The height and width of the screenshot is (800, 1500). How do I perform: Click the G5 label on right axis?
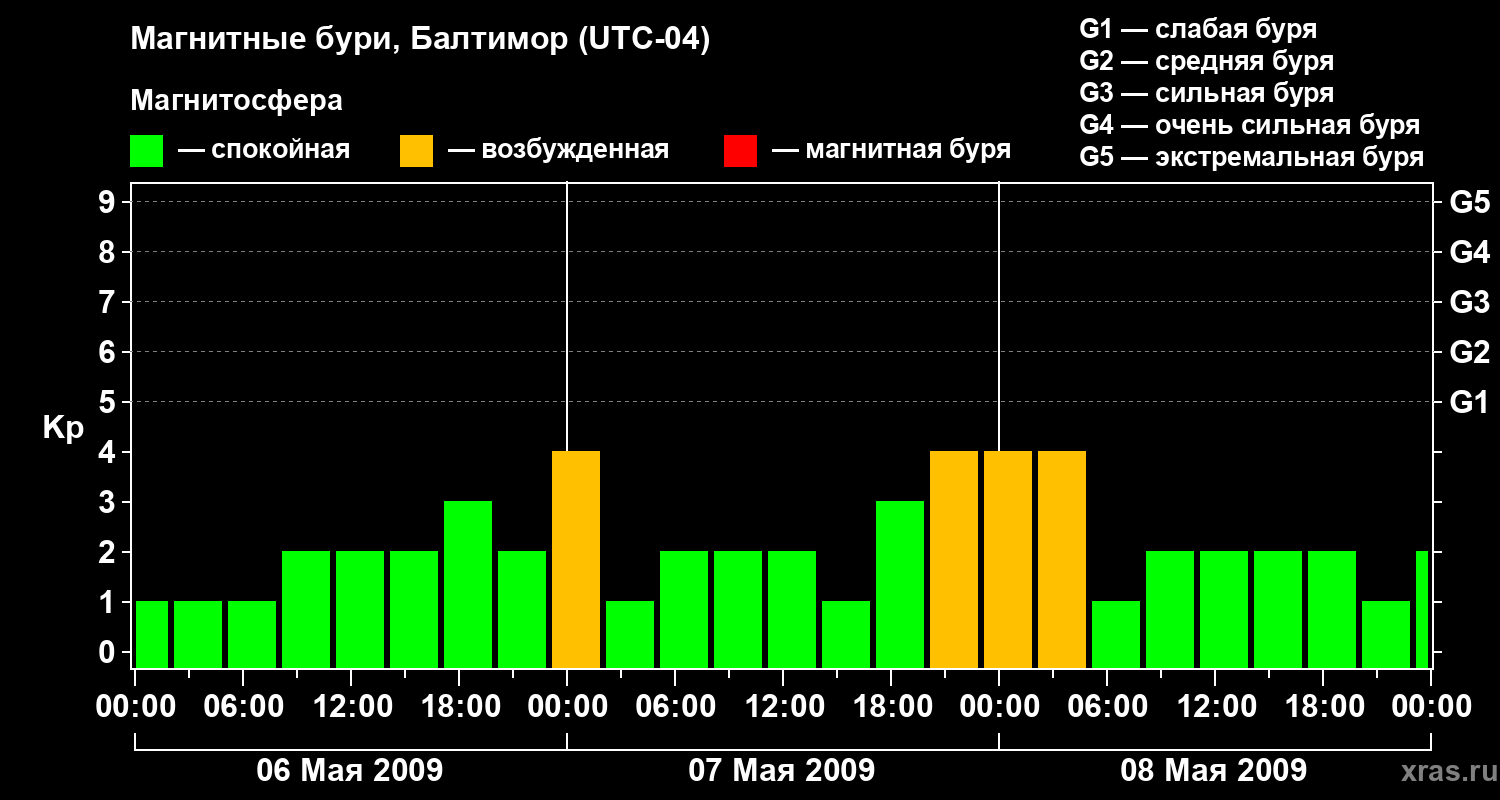click(1469, 203)
